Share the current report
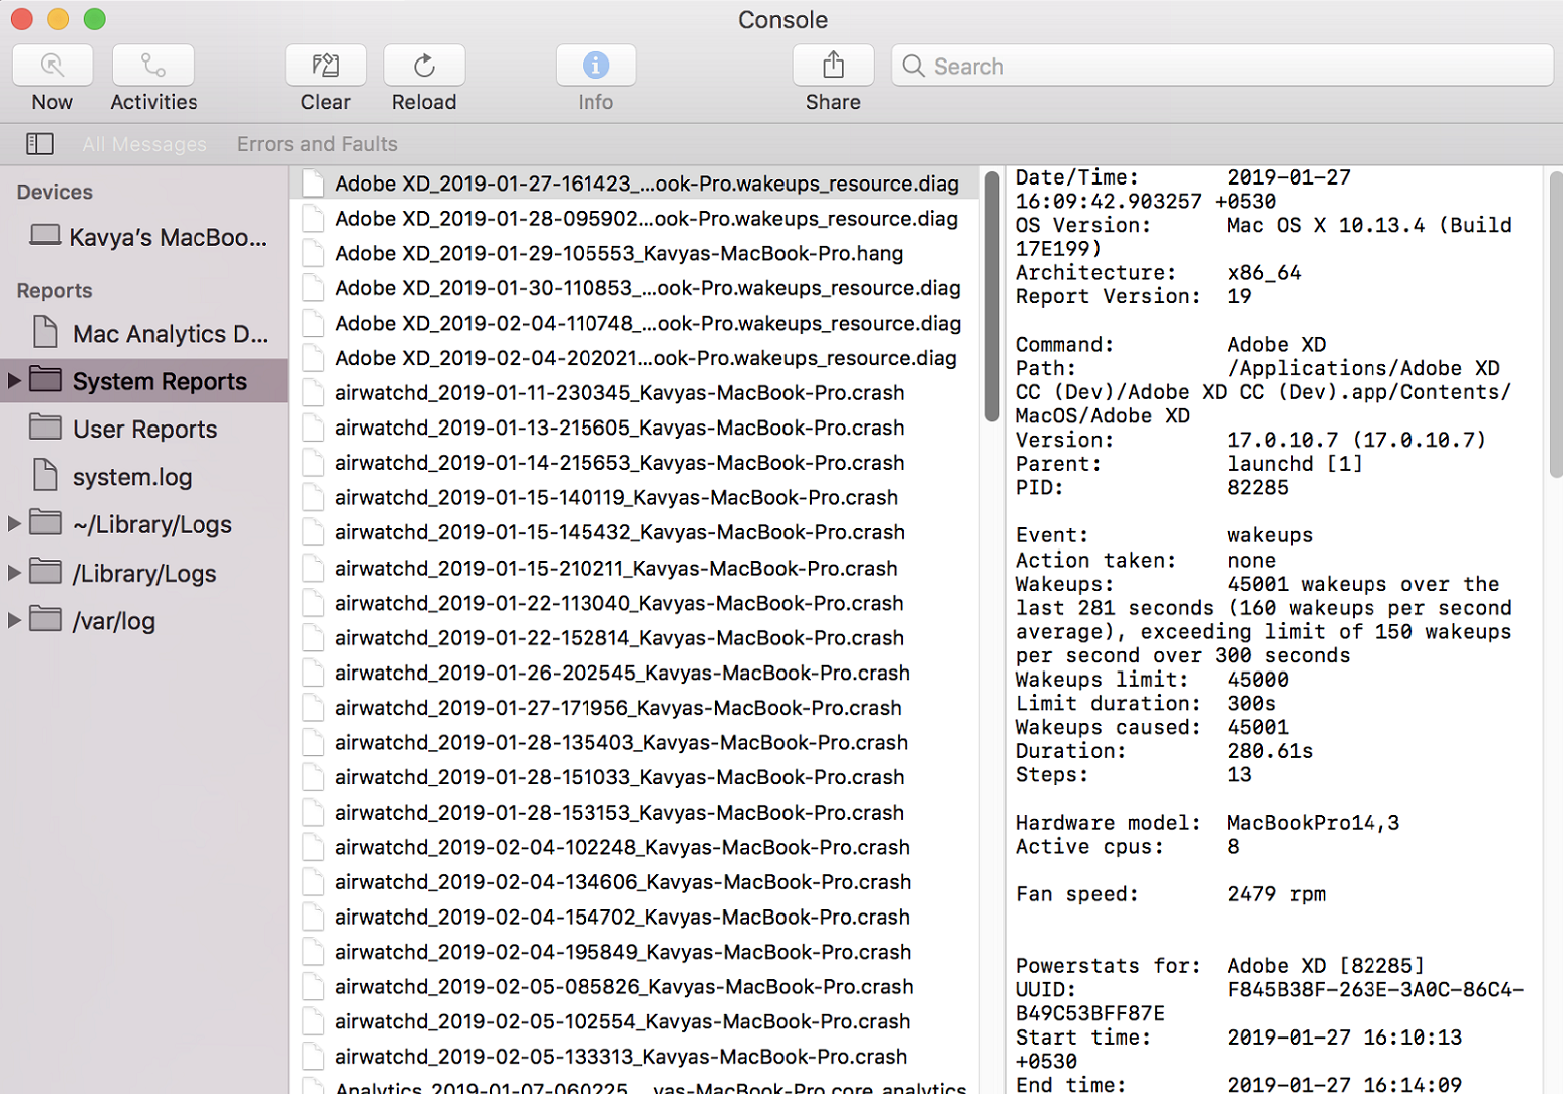 [x=833, y=65]
